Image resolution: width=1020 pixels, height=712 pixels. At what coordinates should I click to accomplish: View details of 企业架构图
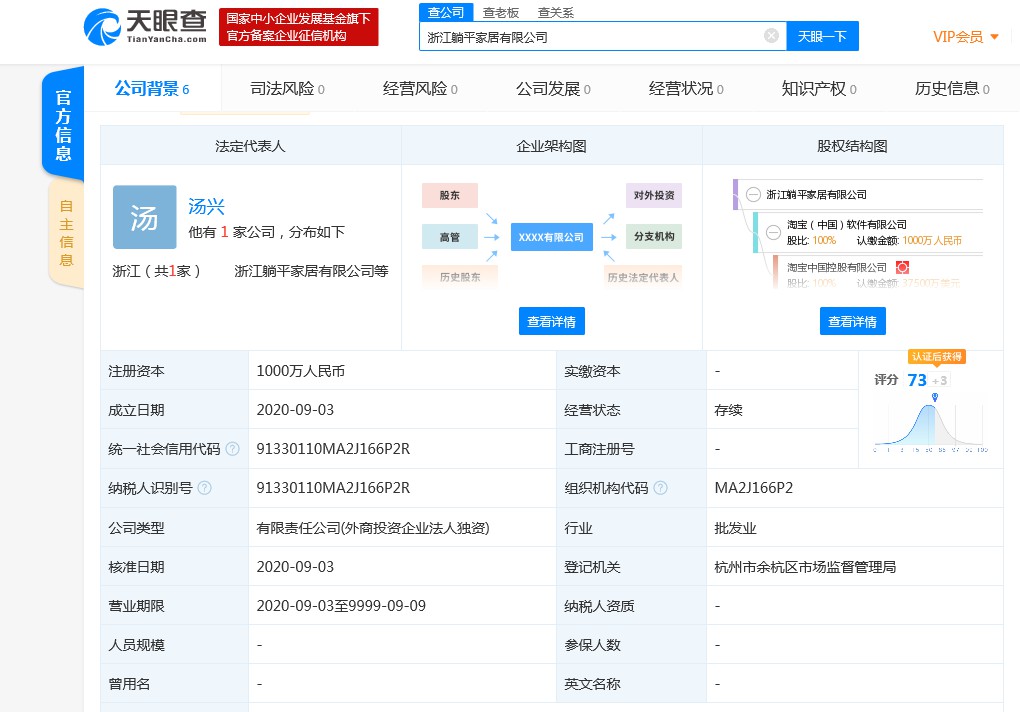pyautogui.click(x=552, y=321)
